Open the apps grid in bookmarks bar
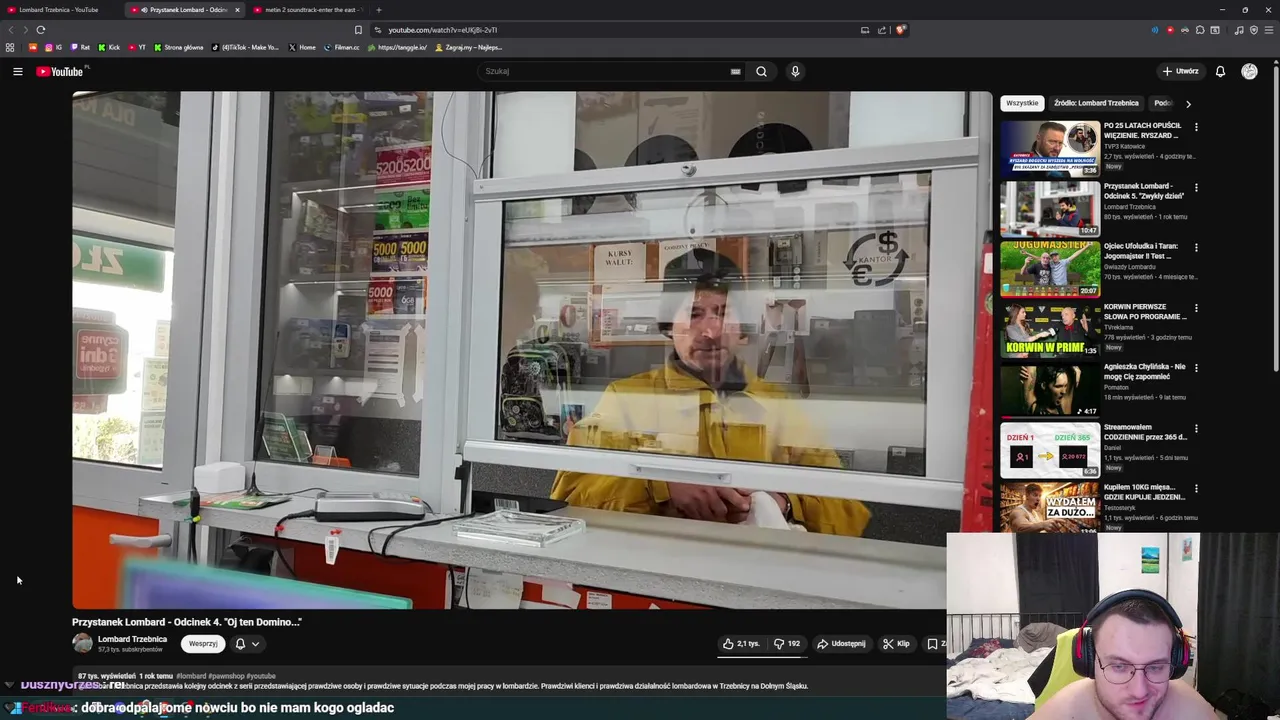This screenshot has width=1280, height=720. pos(10,47)
